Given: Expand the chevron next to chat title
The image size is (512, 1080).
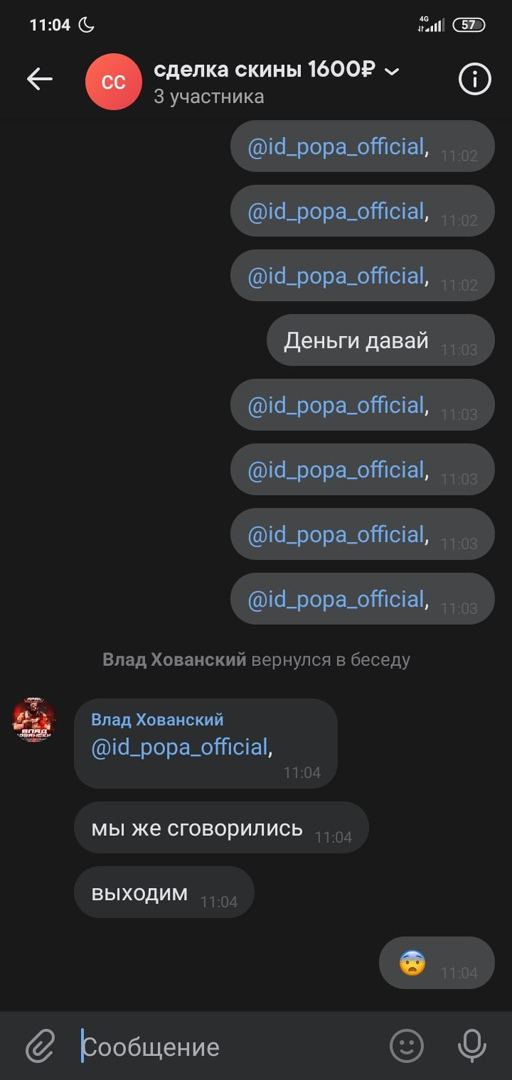Looking at the screenshot, I should click(x=391, y=71).
